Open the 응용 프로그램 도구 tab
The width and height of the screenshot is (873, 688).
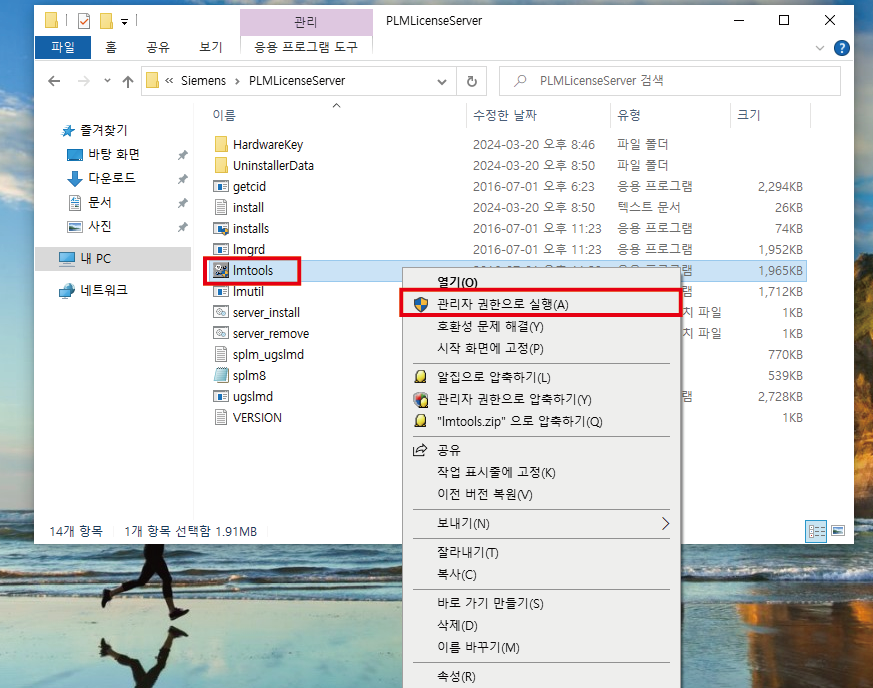coord(306,47)
